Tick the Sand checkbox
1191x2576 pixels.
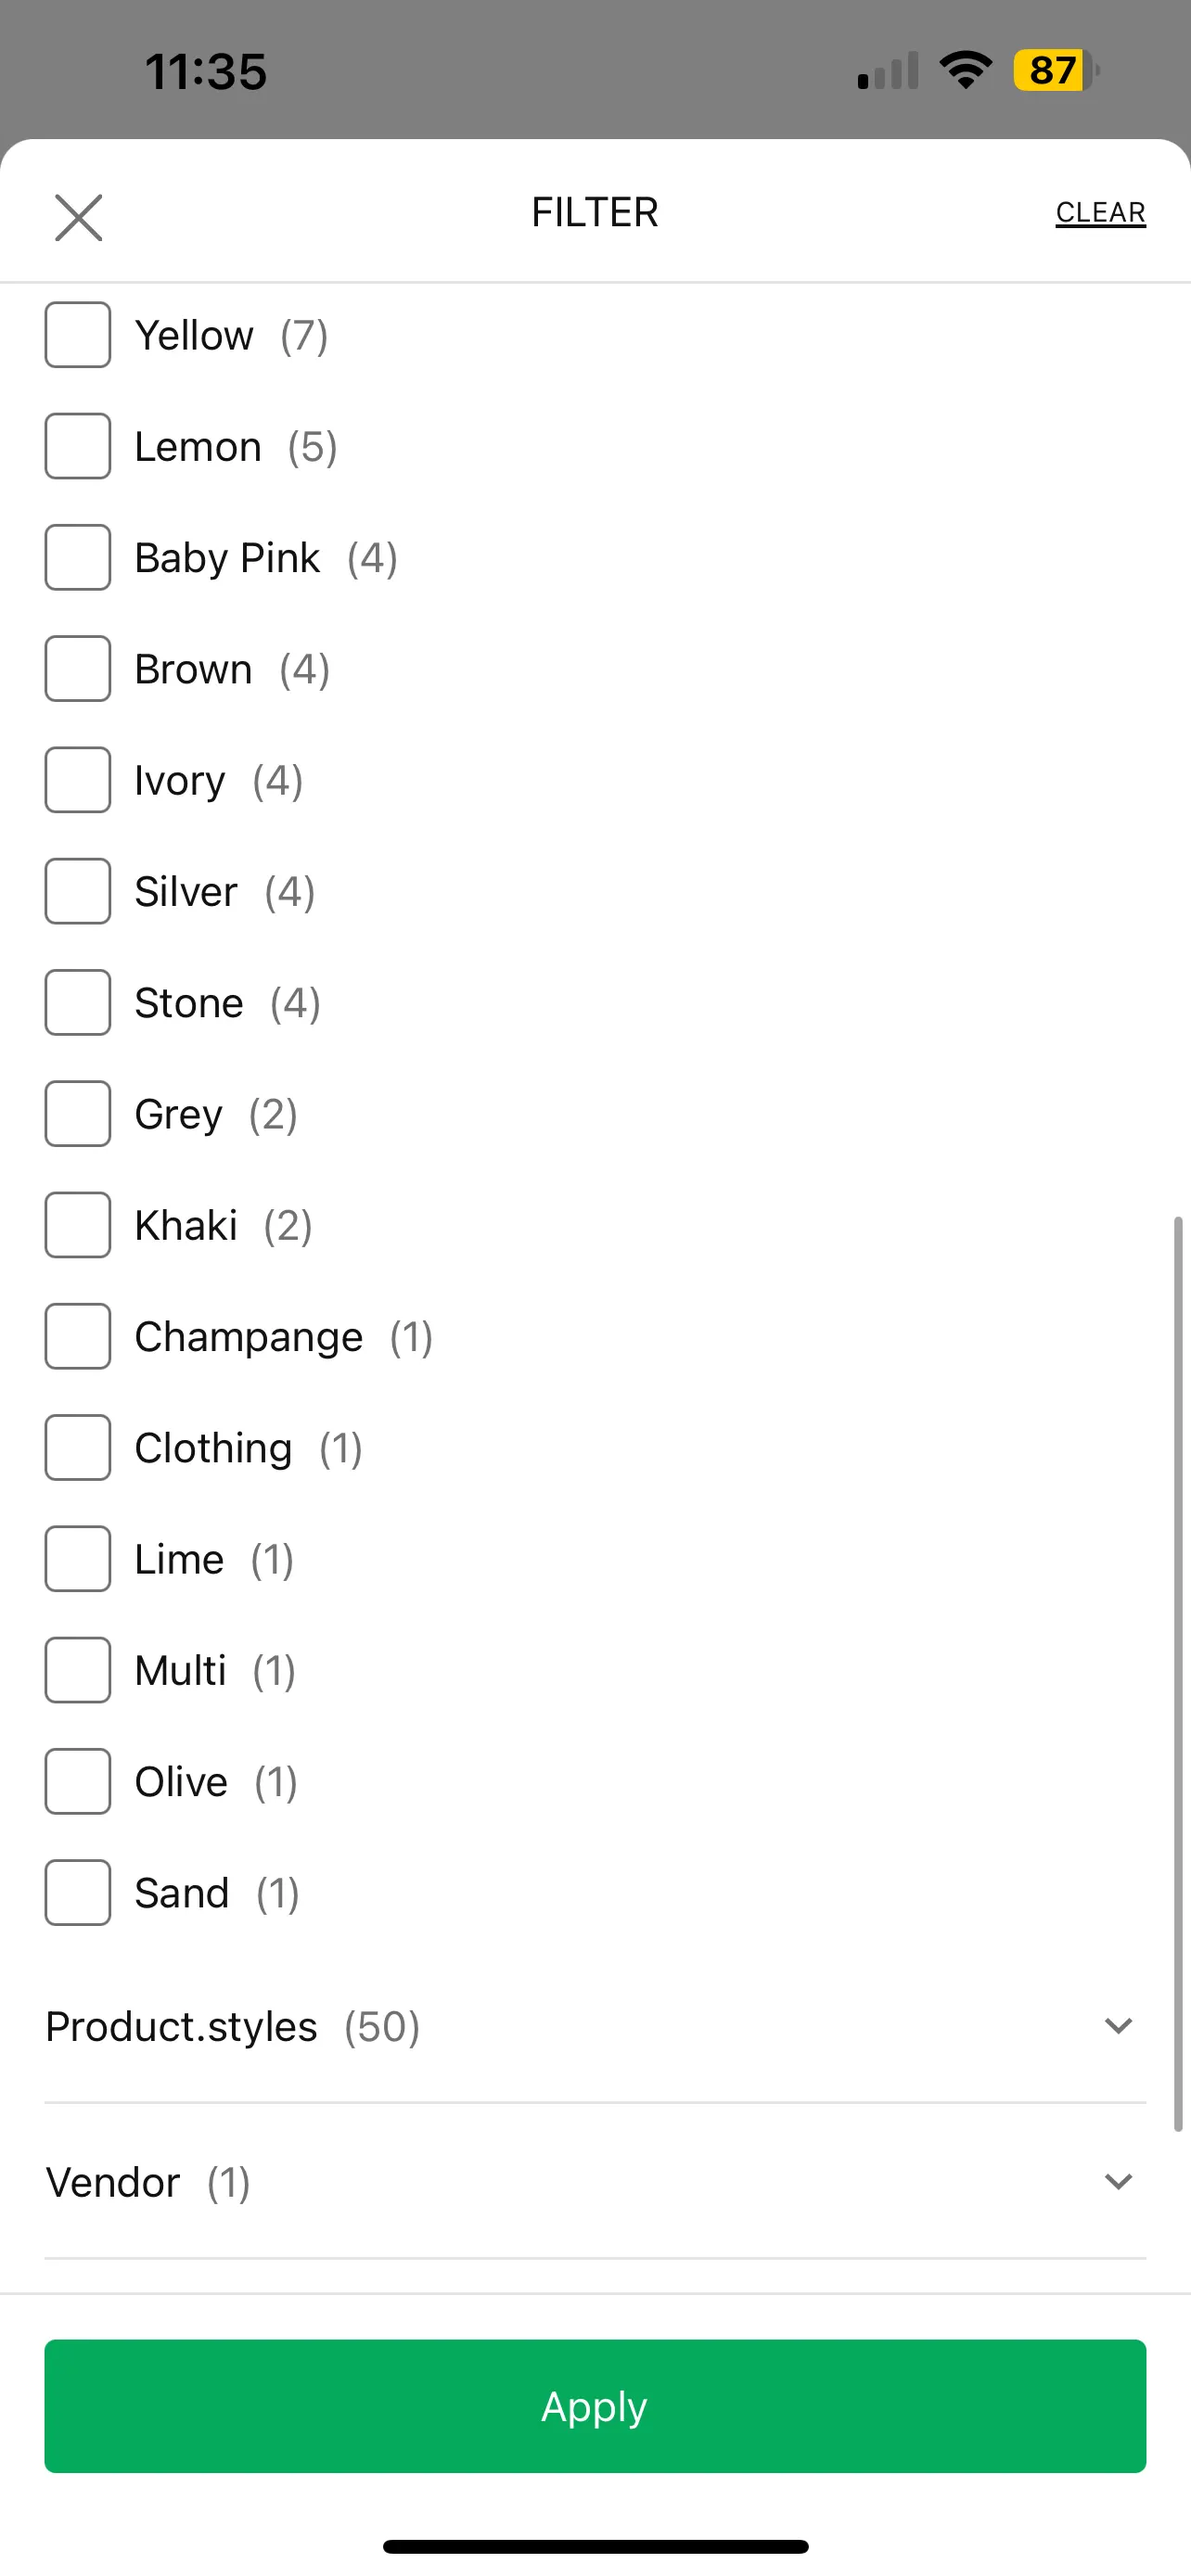point(78,1892)
